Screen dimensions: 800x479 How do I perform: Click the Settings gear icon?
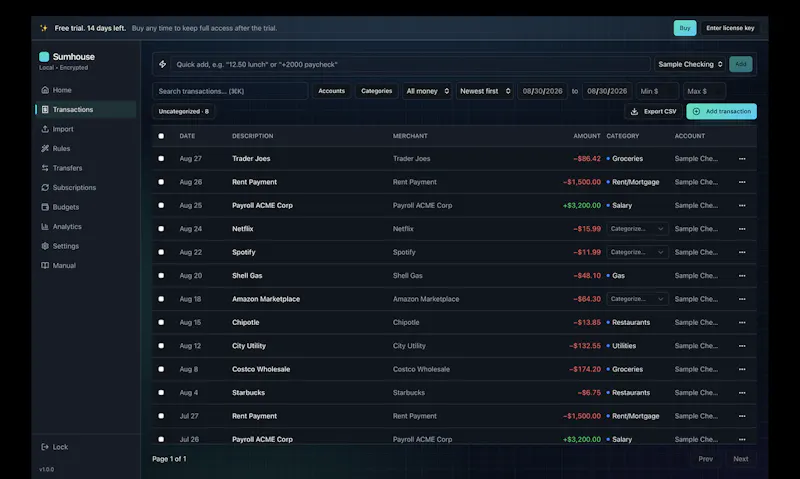click(45, 246)
